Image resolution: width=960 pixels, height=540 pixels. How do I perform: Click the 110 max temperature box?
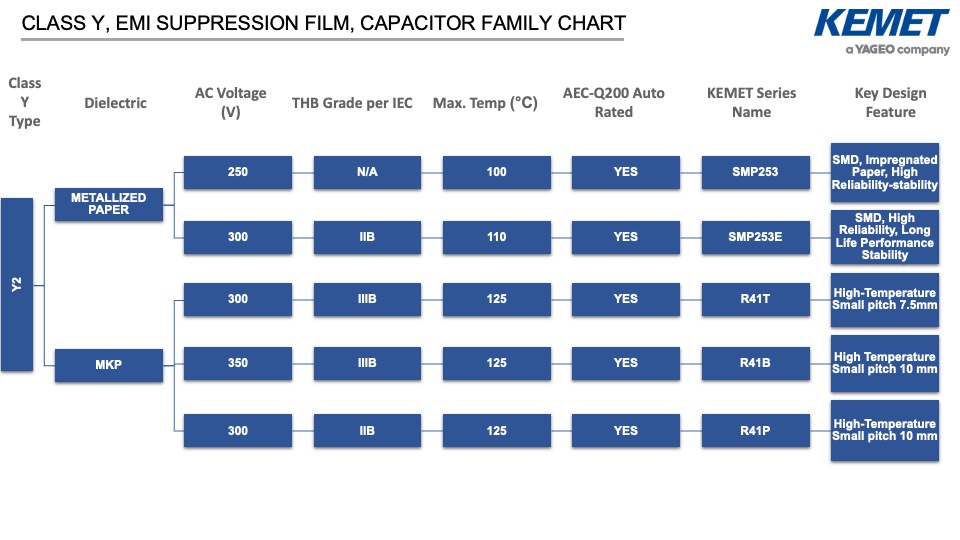click(497, 237)
